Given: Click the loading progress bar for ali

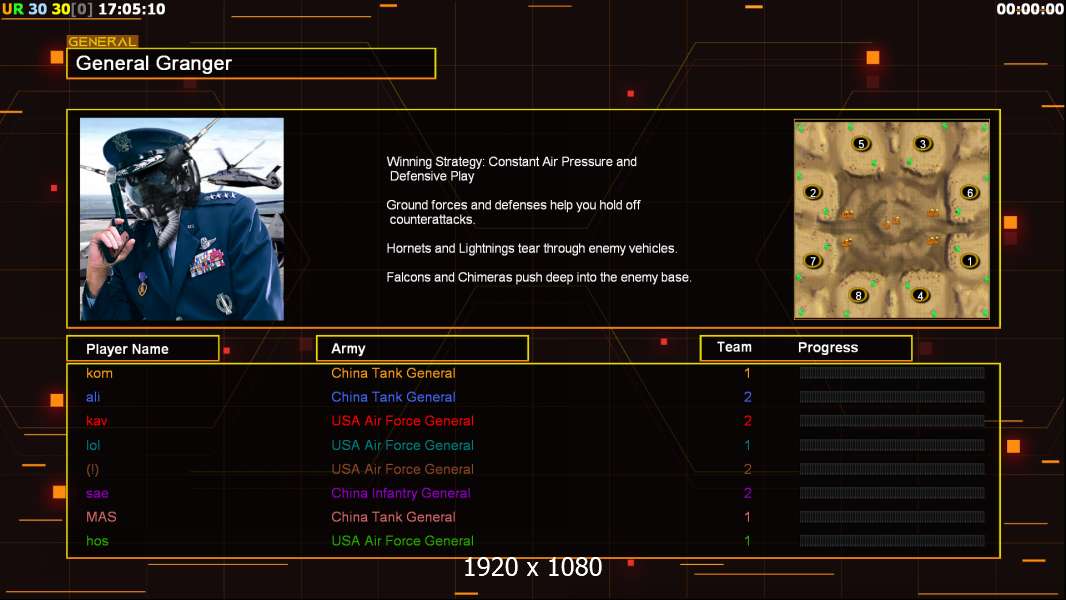Looking at the screenshot, I should 892,397.
